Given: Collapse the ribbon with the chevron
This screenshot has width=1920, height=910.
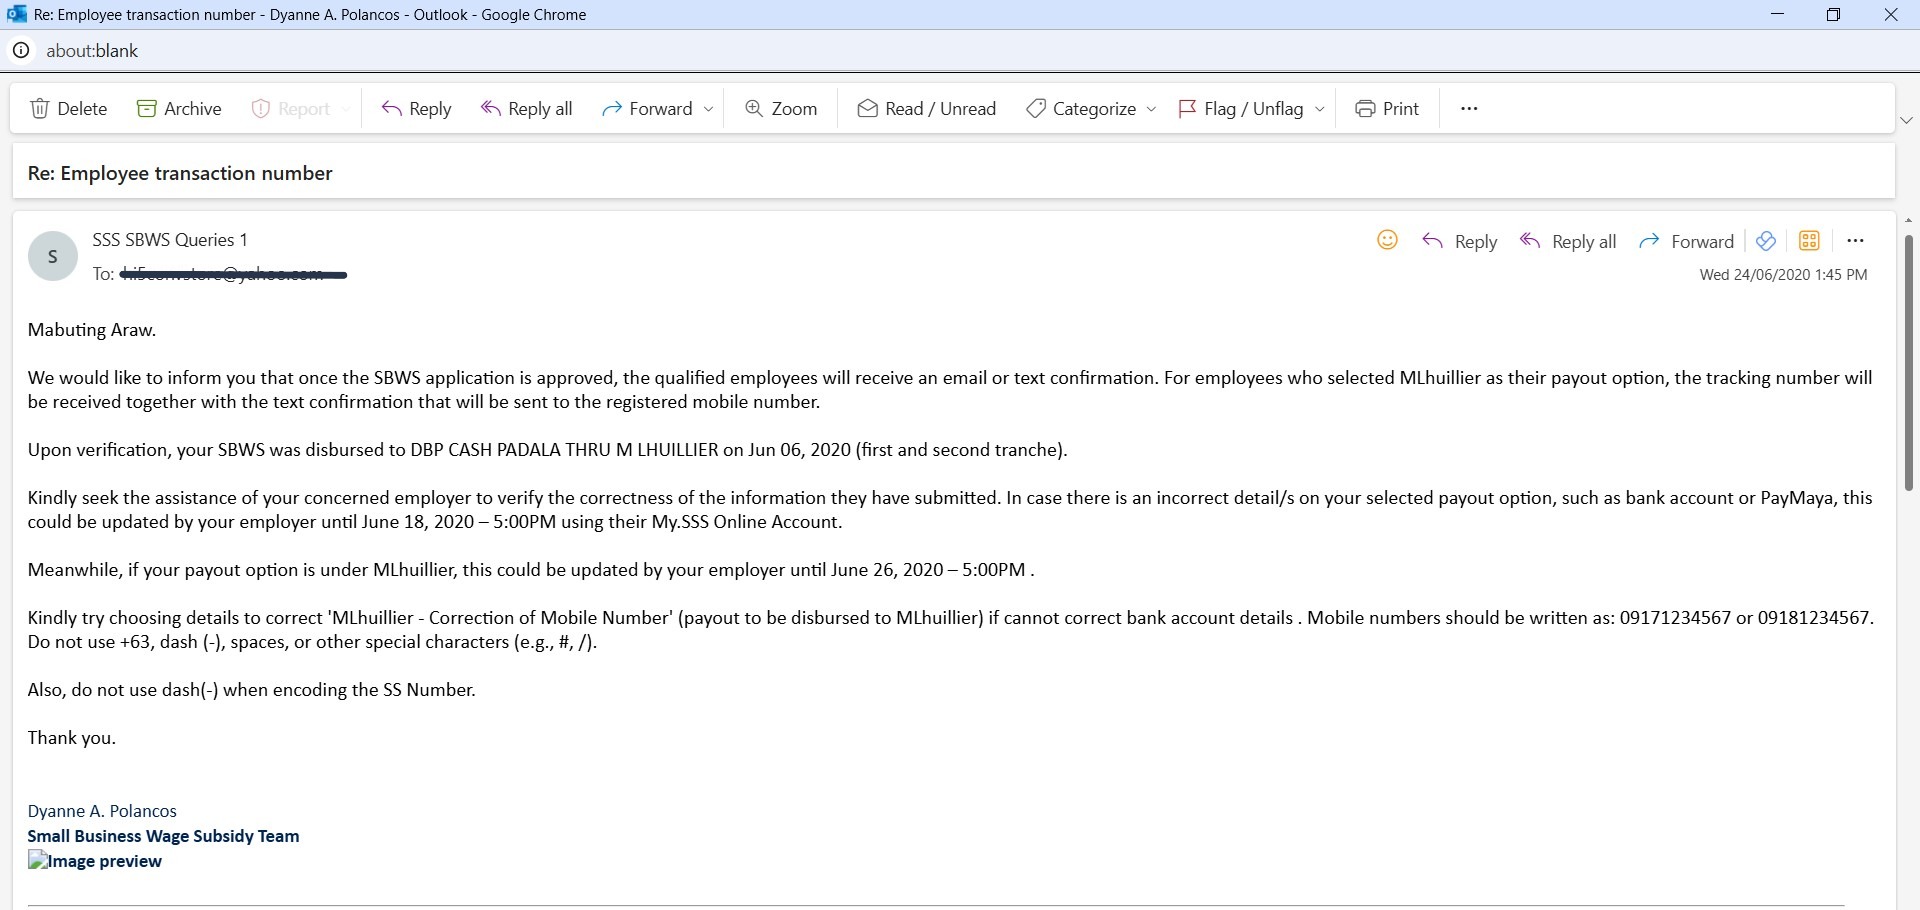Looking at the screenshot, I should (1907, 120).
